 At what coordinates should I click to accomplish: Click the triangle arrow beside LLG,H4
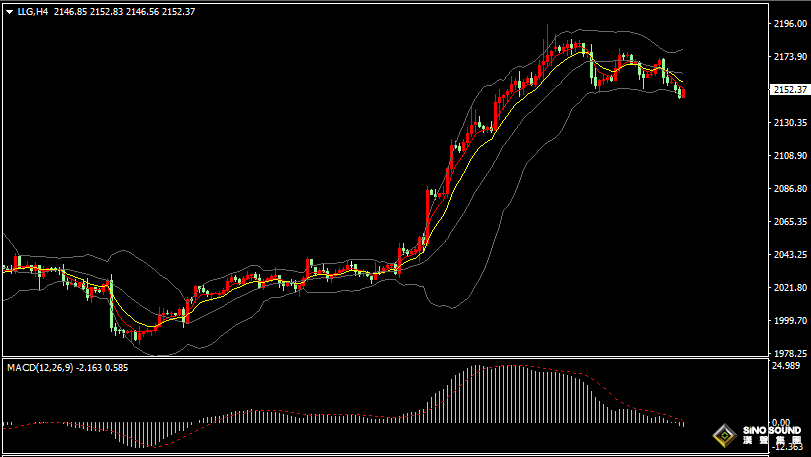click(8, 12)
